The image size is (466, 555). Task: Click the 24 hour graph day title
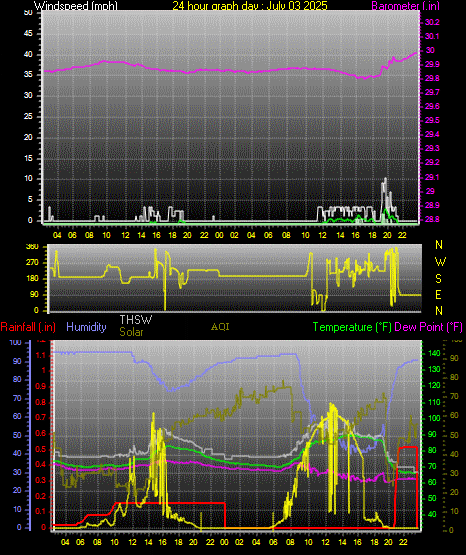pos(250,5)
